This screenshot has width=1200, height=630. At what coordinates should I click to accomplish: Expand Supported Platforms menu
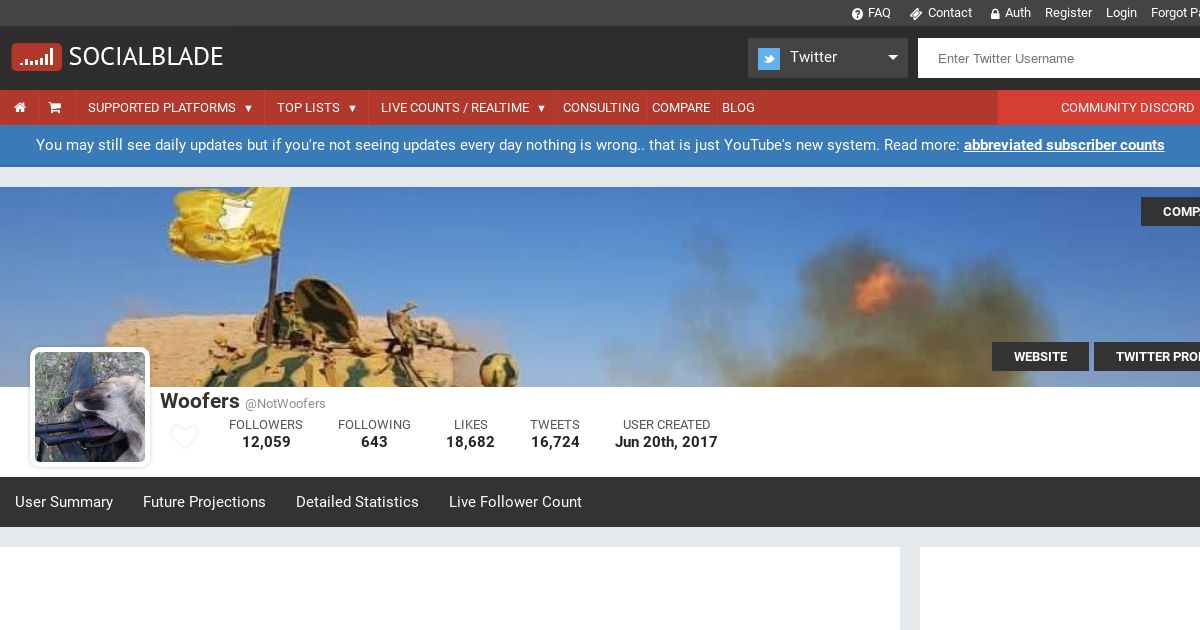170,107
